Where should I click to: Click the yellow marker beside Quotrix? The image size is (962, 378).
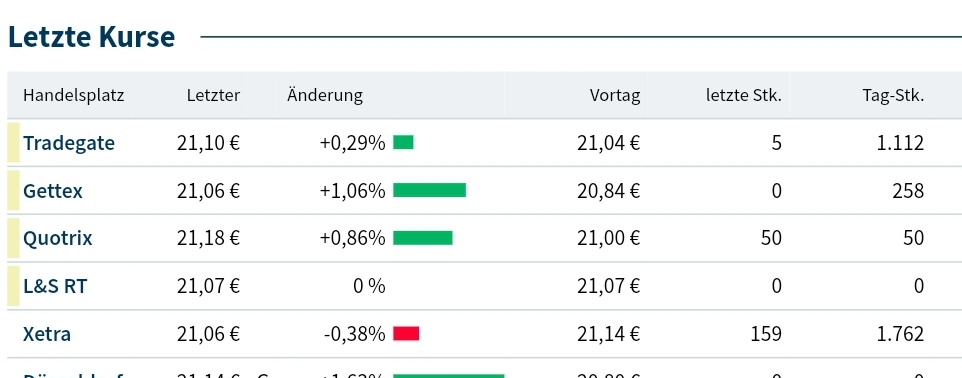[13, 237]
